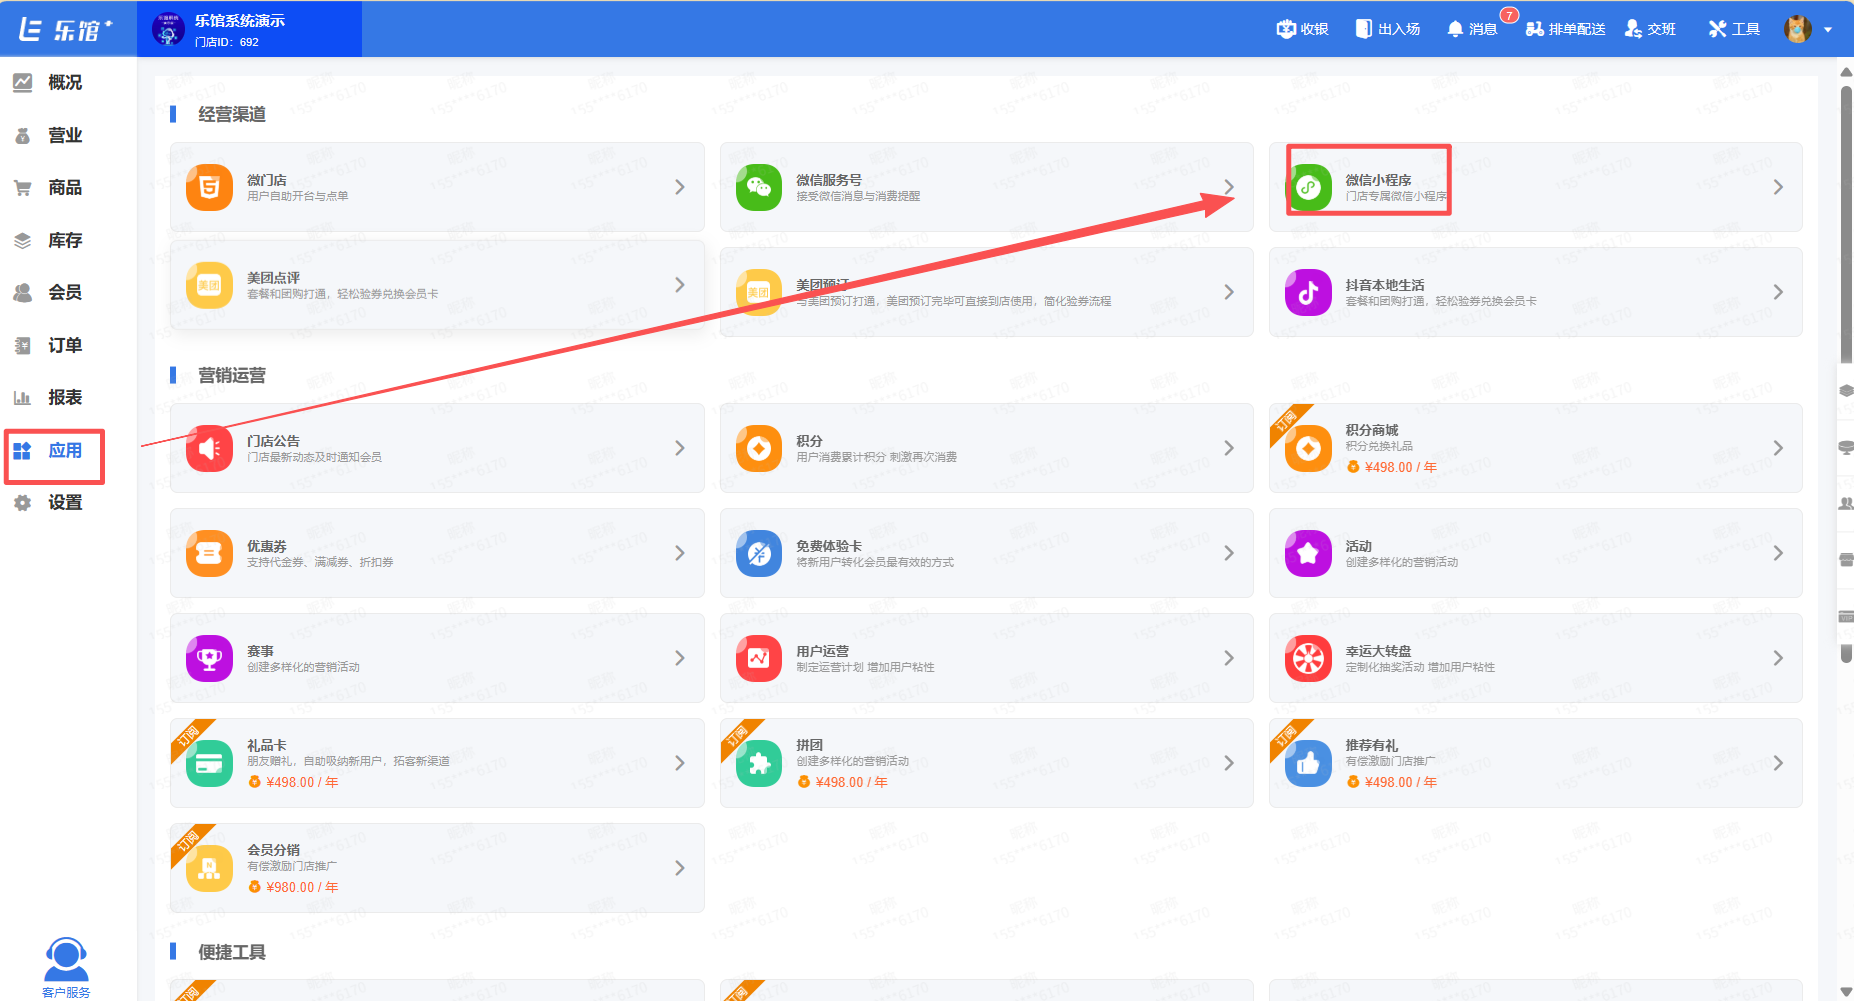The image size is (1854, 1001).
Task: Click the 乐馆系统演示 store name
Action: 240,20
